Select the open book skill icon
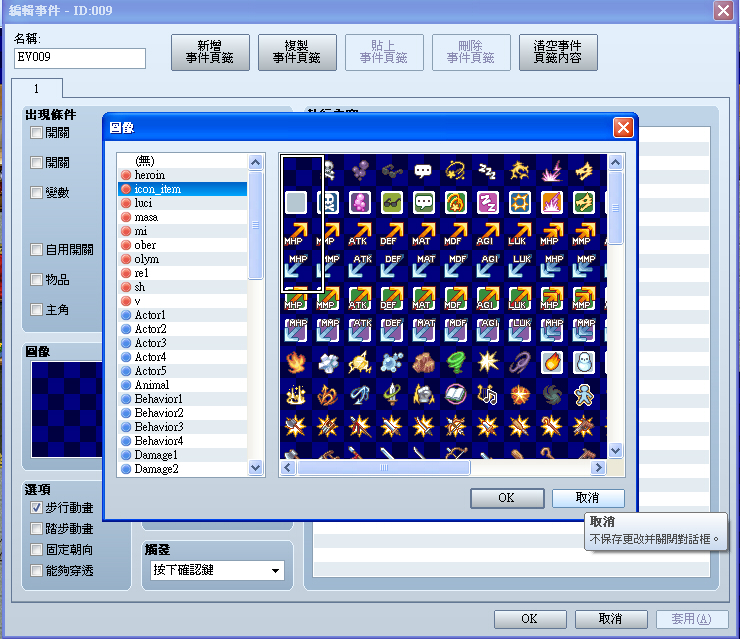The width and height of the screenshot is (740, 639). coord(456,395)
